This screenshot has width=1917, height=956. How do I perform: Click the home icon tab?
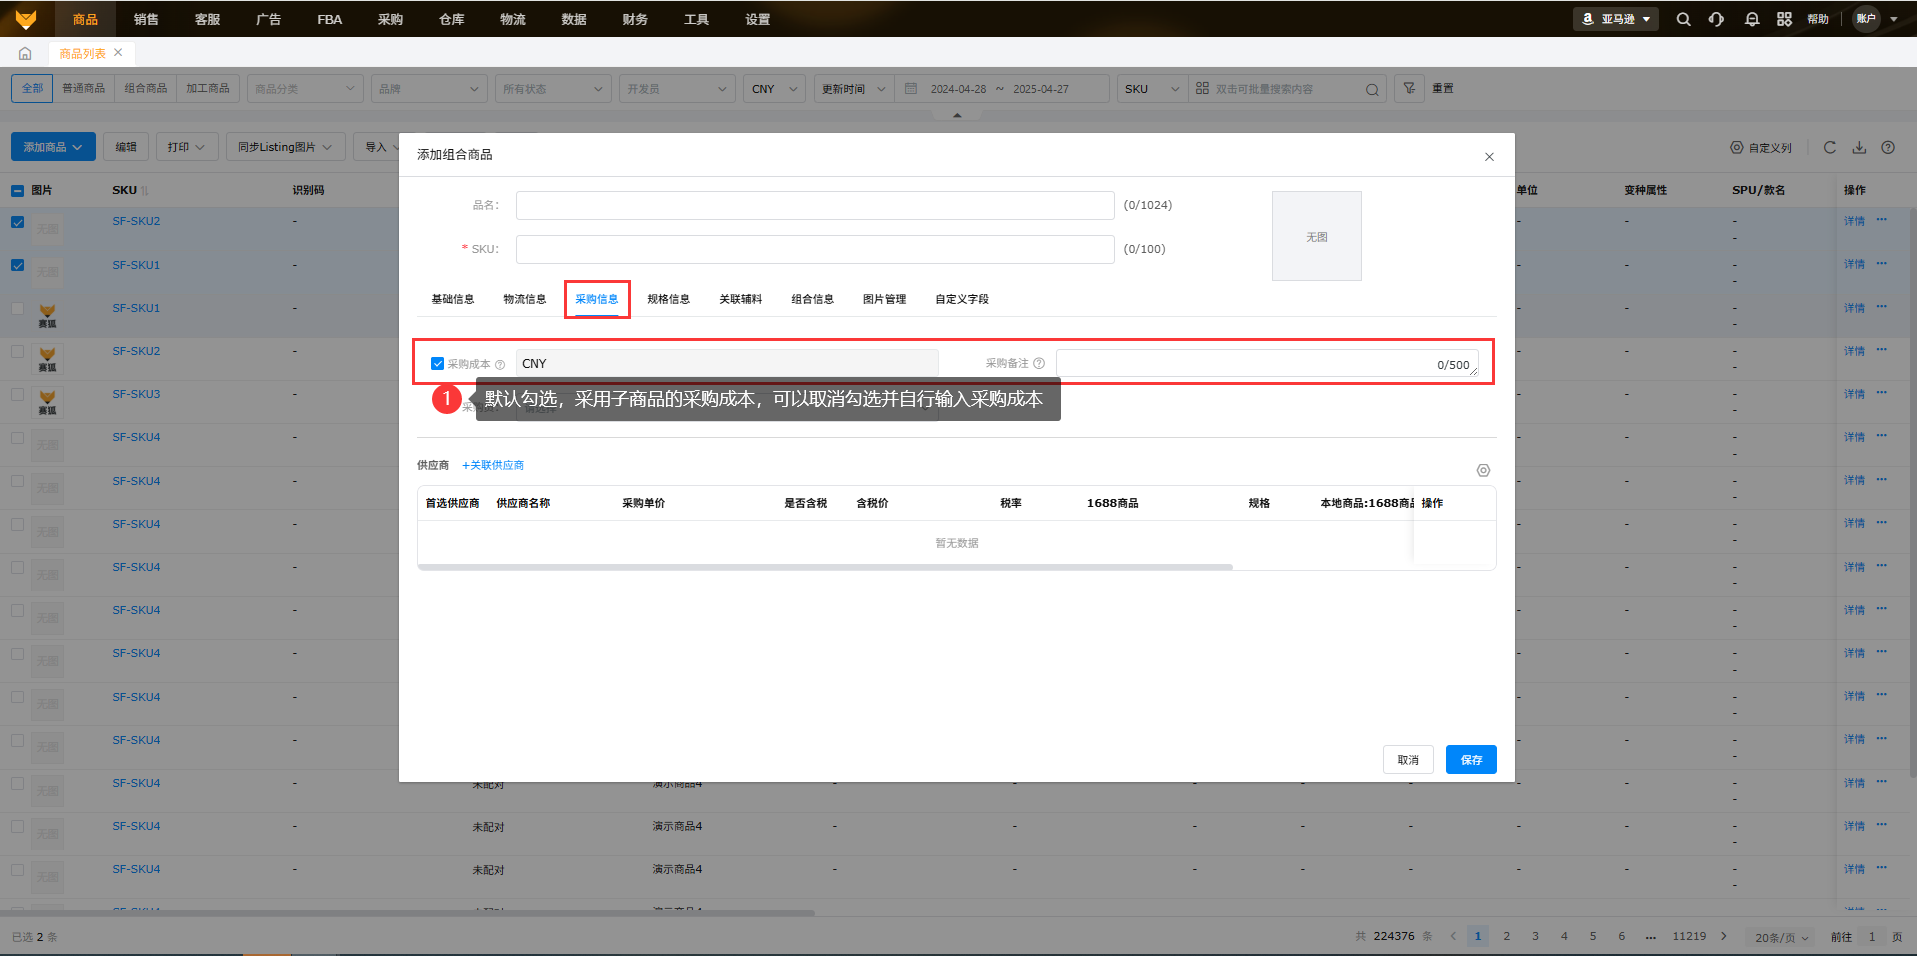(x=25, y=54)
